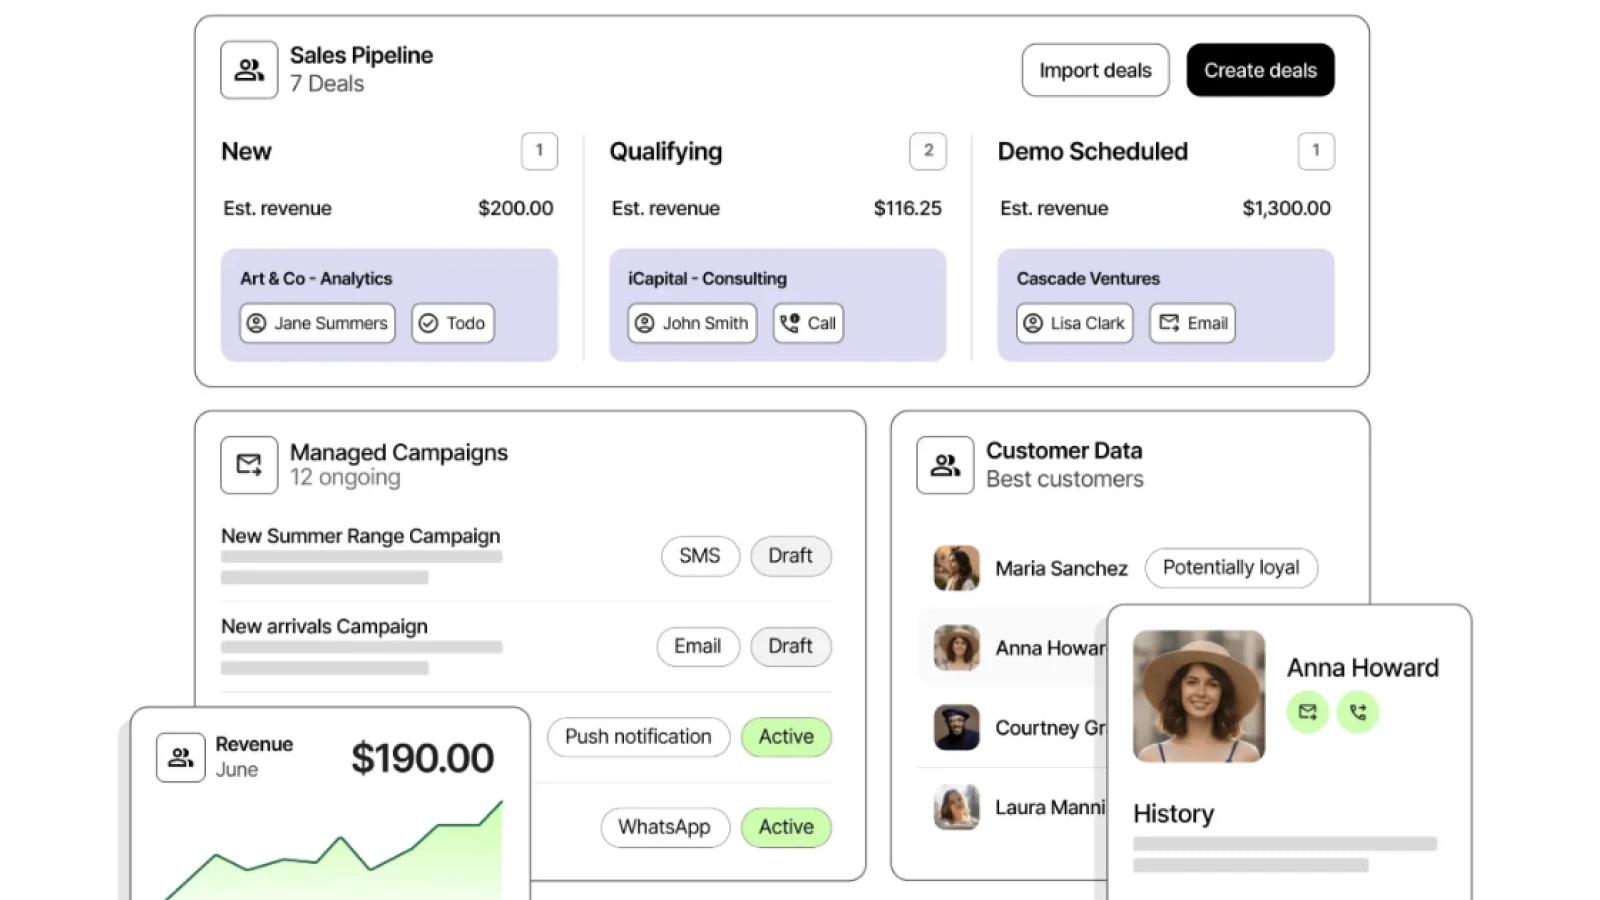Click the WhatsApp channel pill
1600x900 pixels.
pos(665,827)
